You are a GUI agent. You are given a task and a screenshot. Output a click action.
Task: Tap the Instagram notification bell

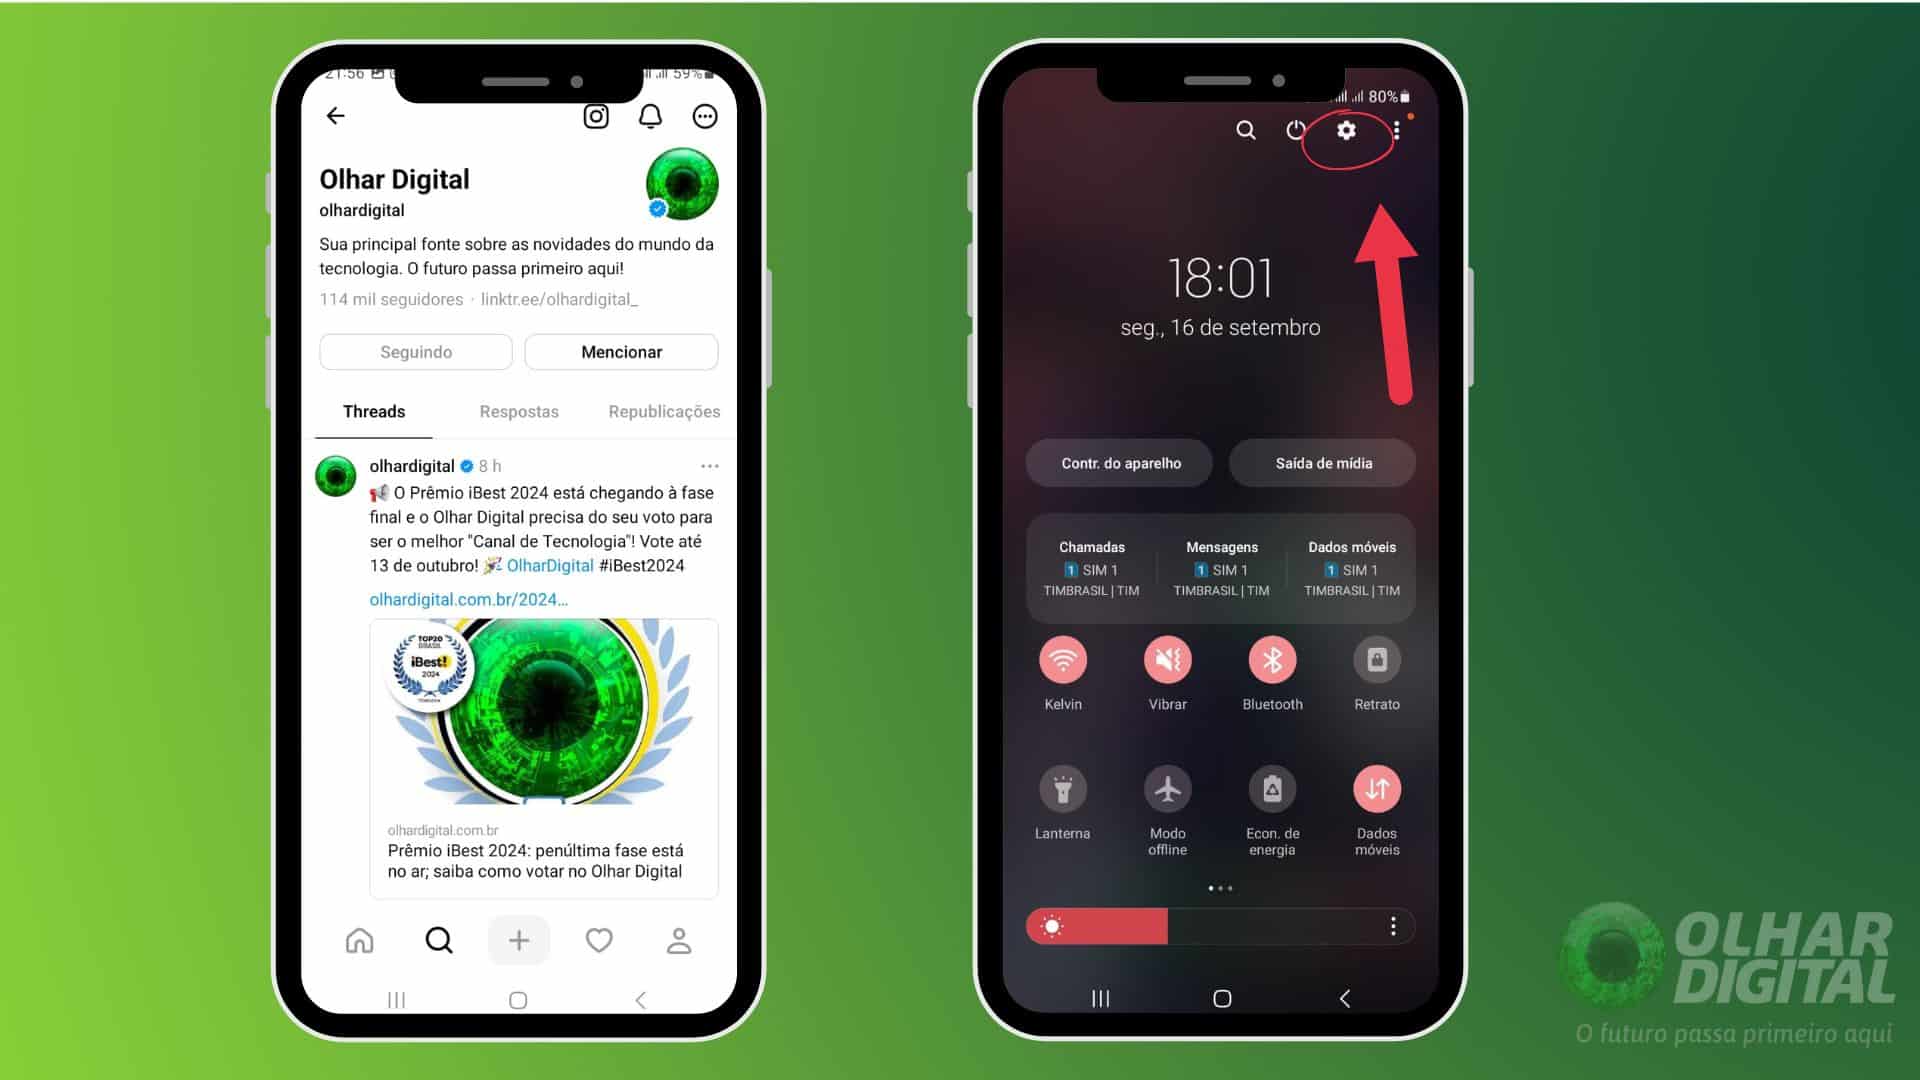coord(651,117)
